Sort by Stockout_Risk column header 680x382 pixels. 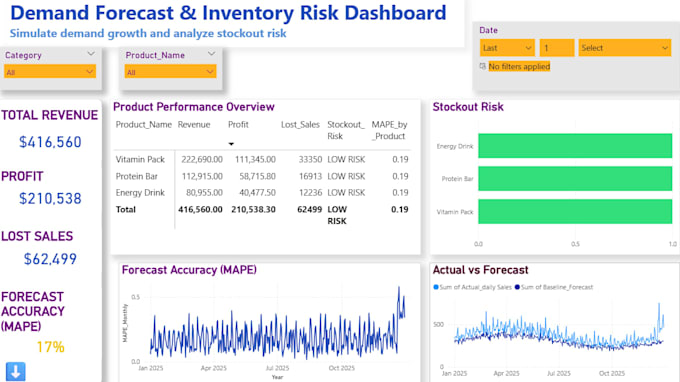click(x=346, y=130)
